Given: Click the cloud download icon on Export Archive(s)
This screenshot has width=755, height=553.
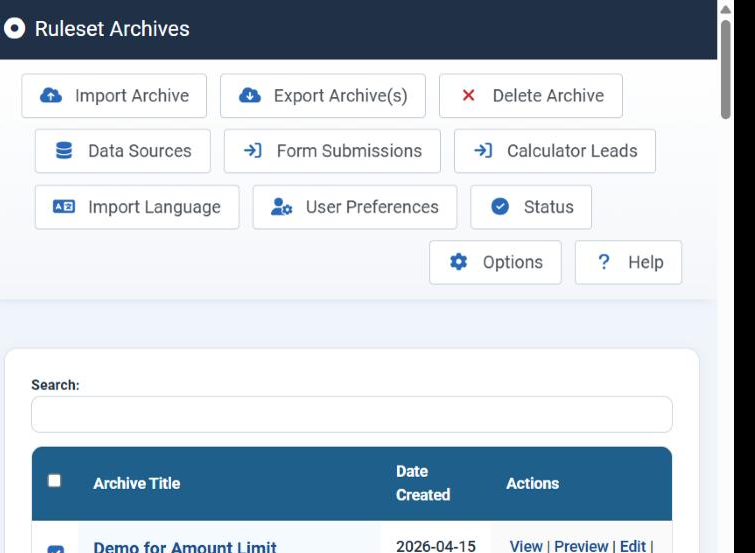Looking at the screenshot, I should 250,95.
